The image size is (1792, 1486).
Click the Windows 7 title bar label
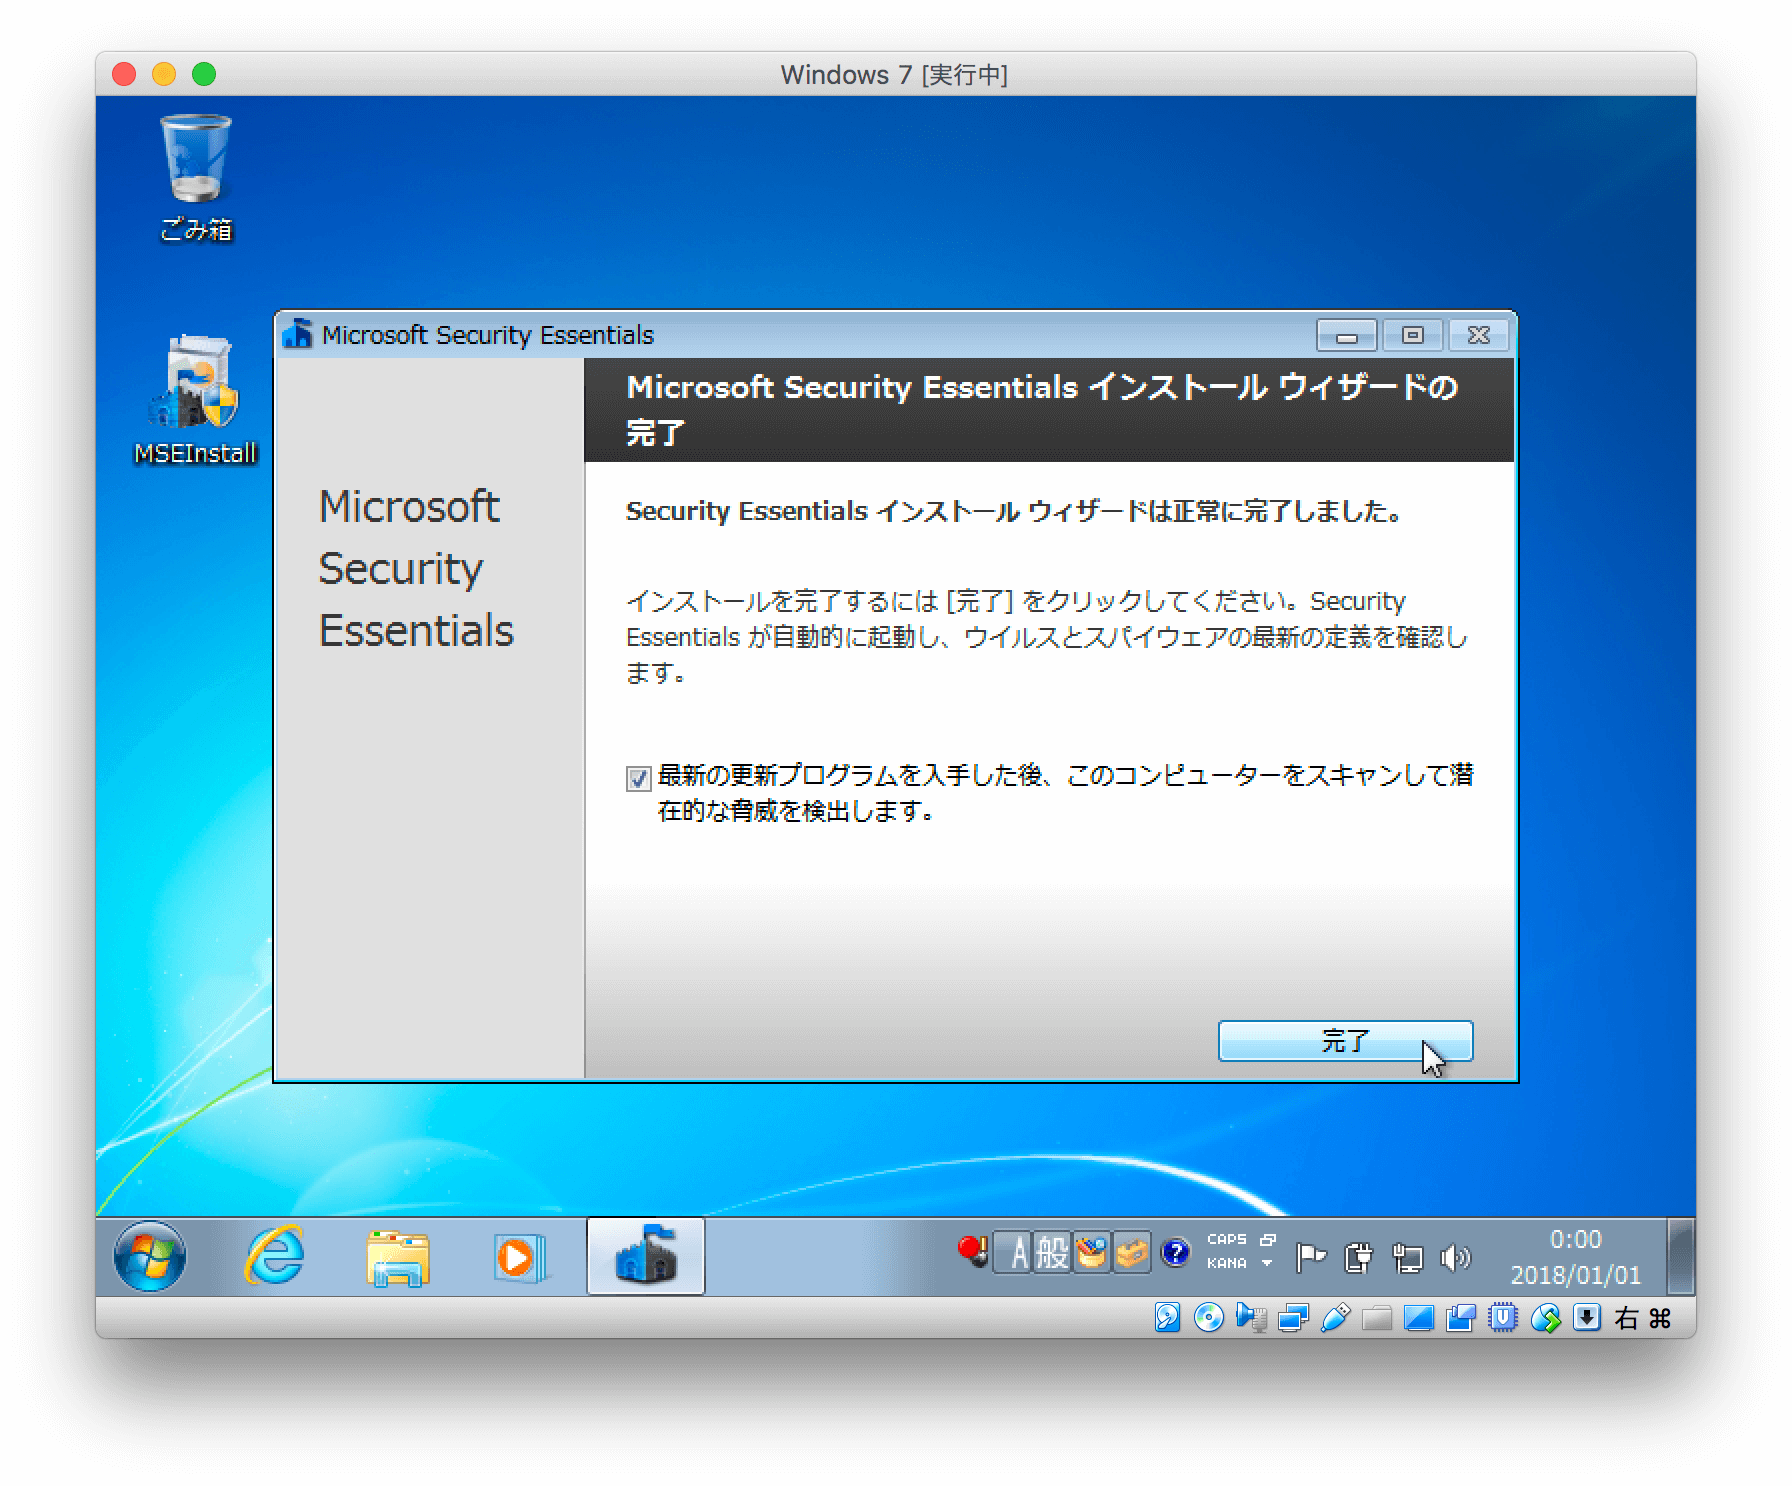click(x=895, y=75)
